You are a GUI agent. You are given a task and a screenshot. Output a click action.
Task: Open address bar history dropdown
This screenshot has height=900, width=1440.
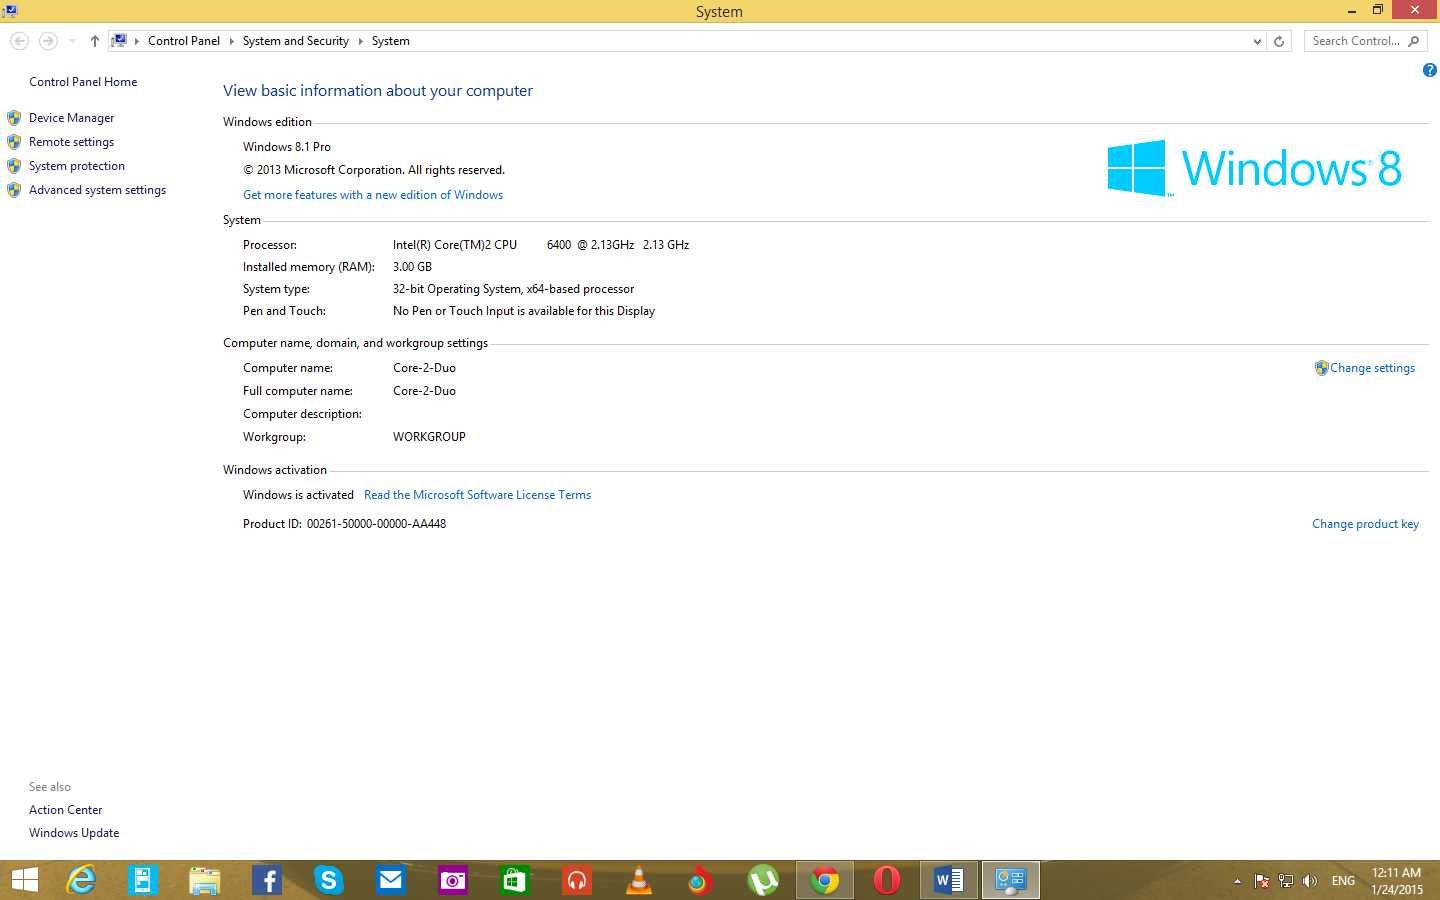coord(1257,41)
